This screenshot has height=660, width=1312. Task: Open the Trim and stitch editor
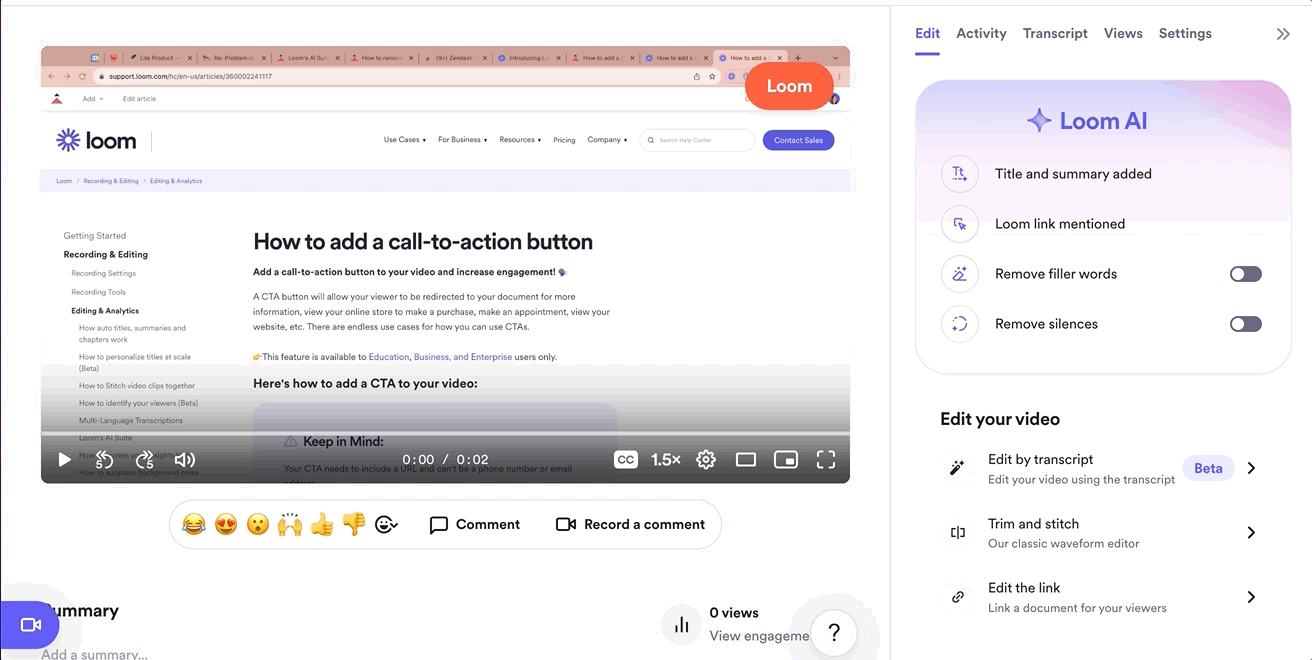click(1251, 532)
